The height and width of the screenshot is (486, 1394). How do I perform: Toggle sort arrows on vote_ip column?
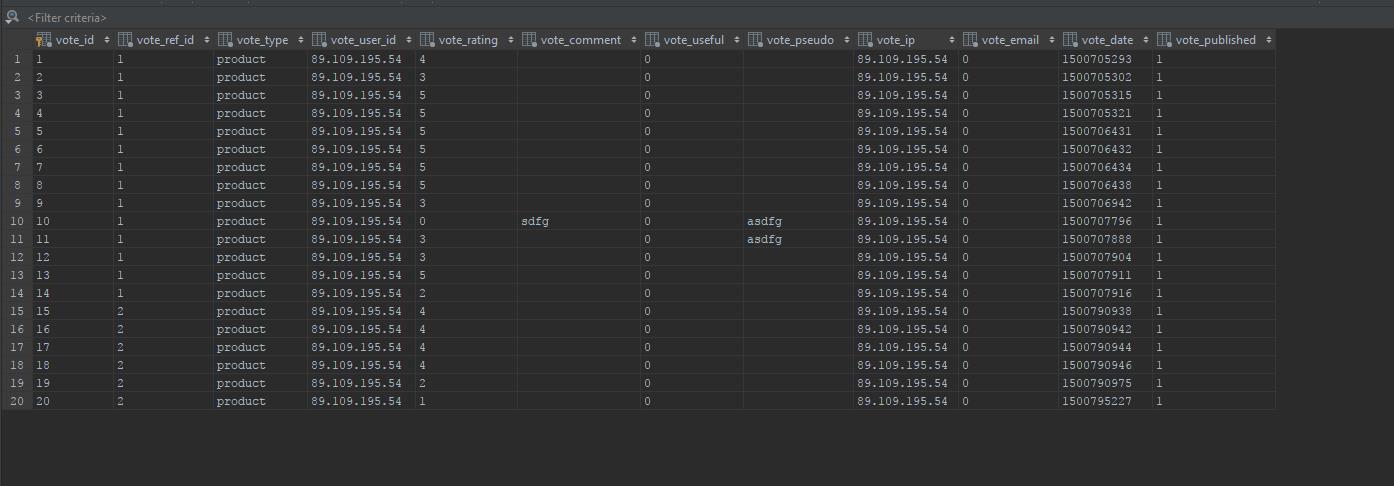[x=952, y=40]
